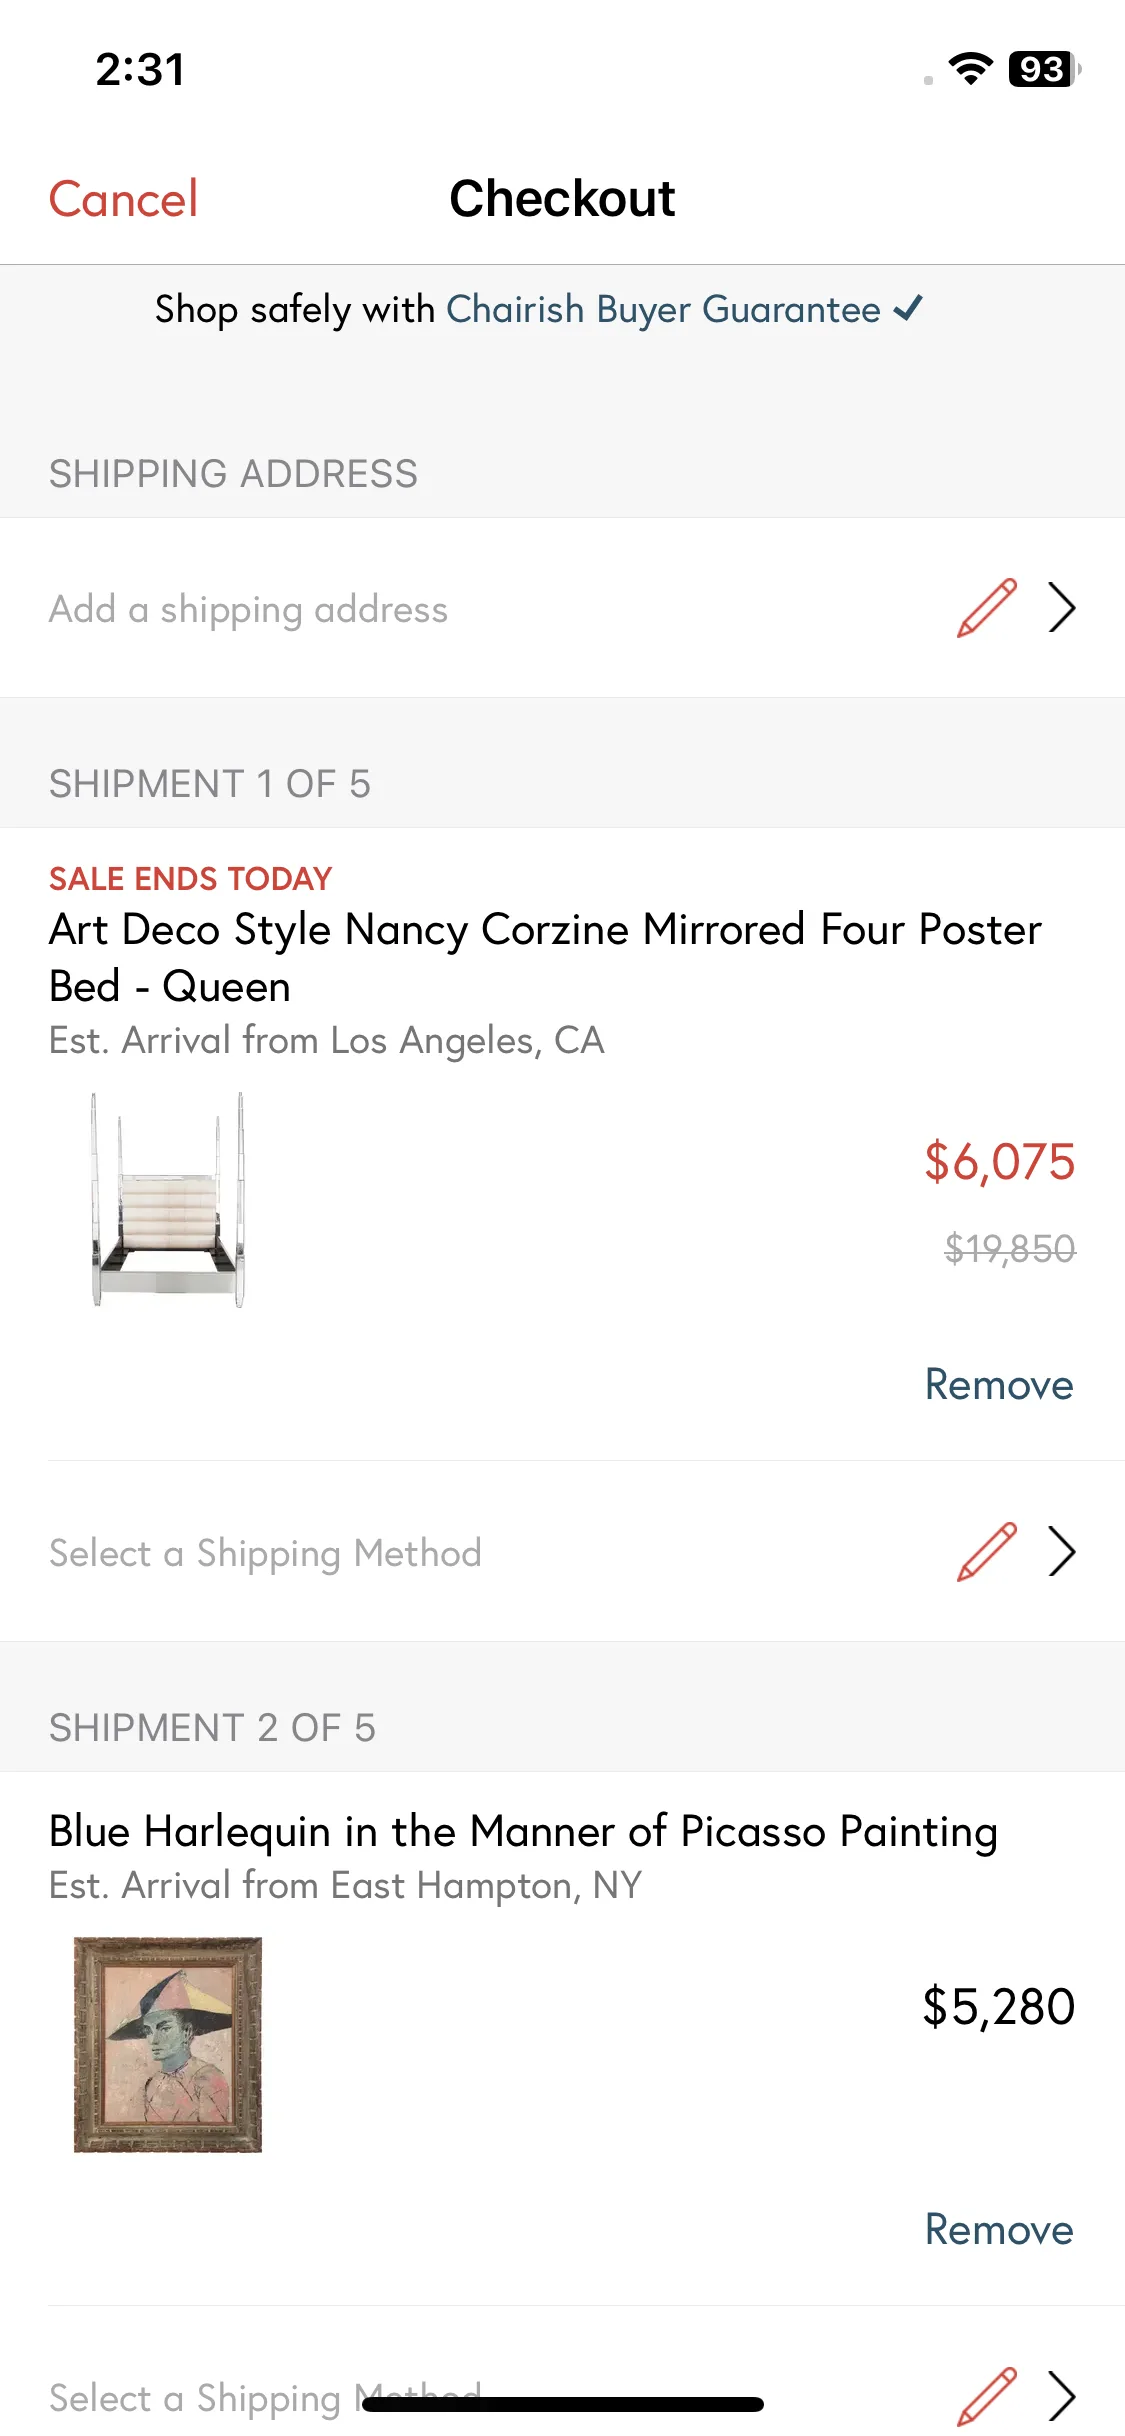
Task: Tap pencil icon for shipment 2 shipping method
Action: [987, 2396]
